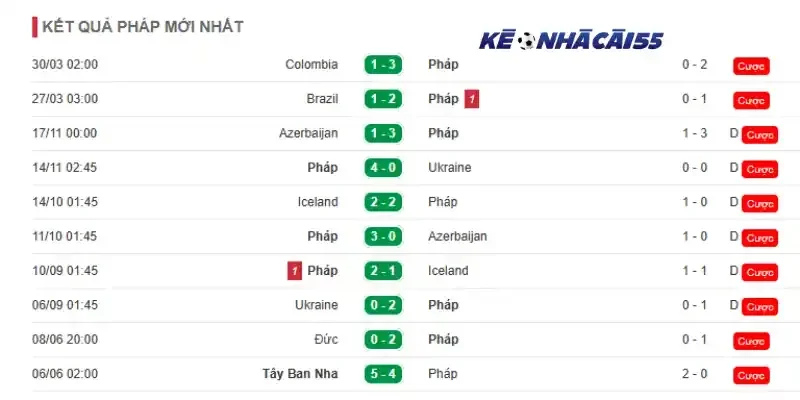Image resolution: width=800 pixels, height=400 pixels.
Task: Click Ukraine in the 06/09 match row
Action: [316, 305]
